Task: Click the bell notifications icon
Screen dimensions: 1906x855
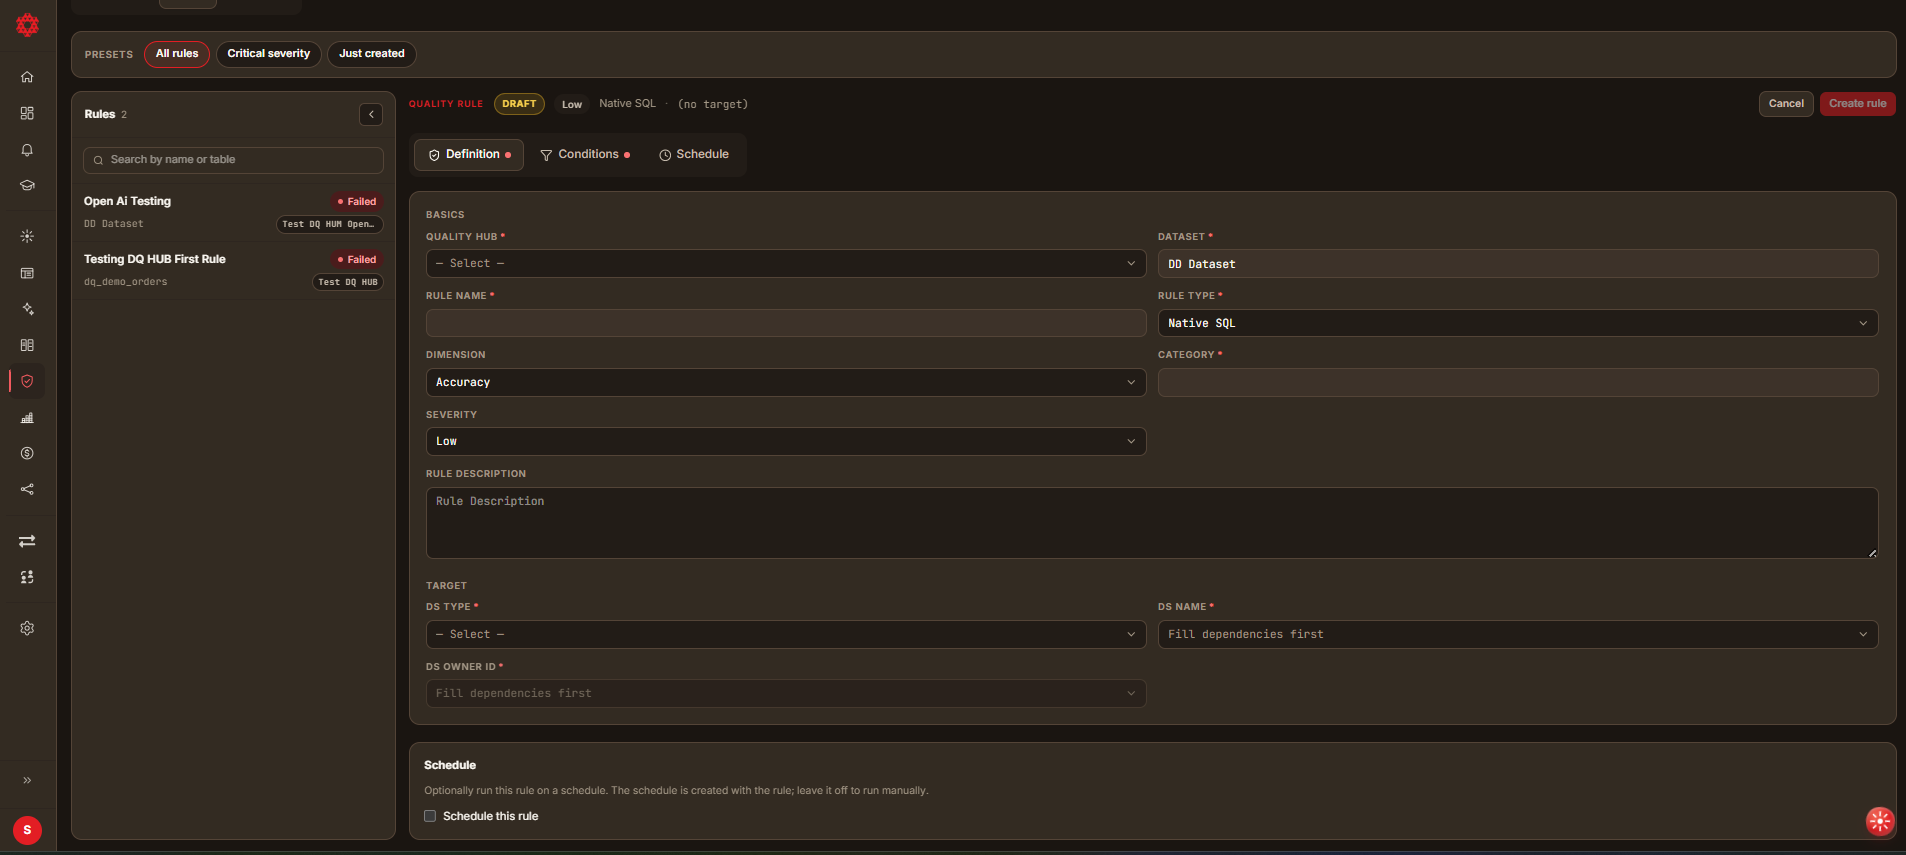Action: click(27, 150)
